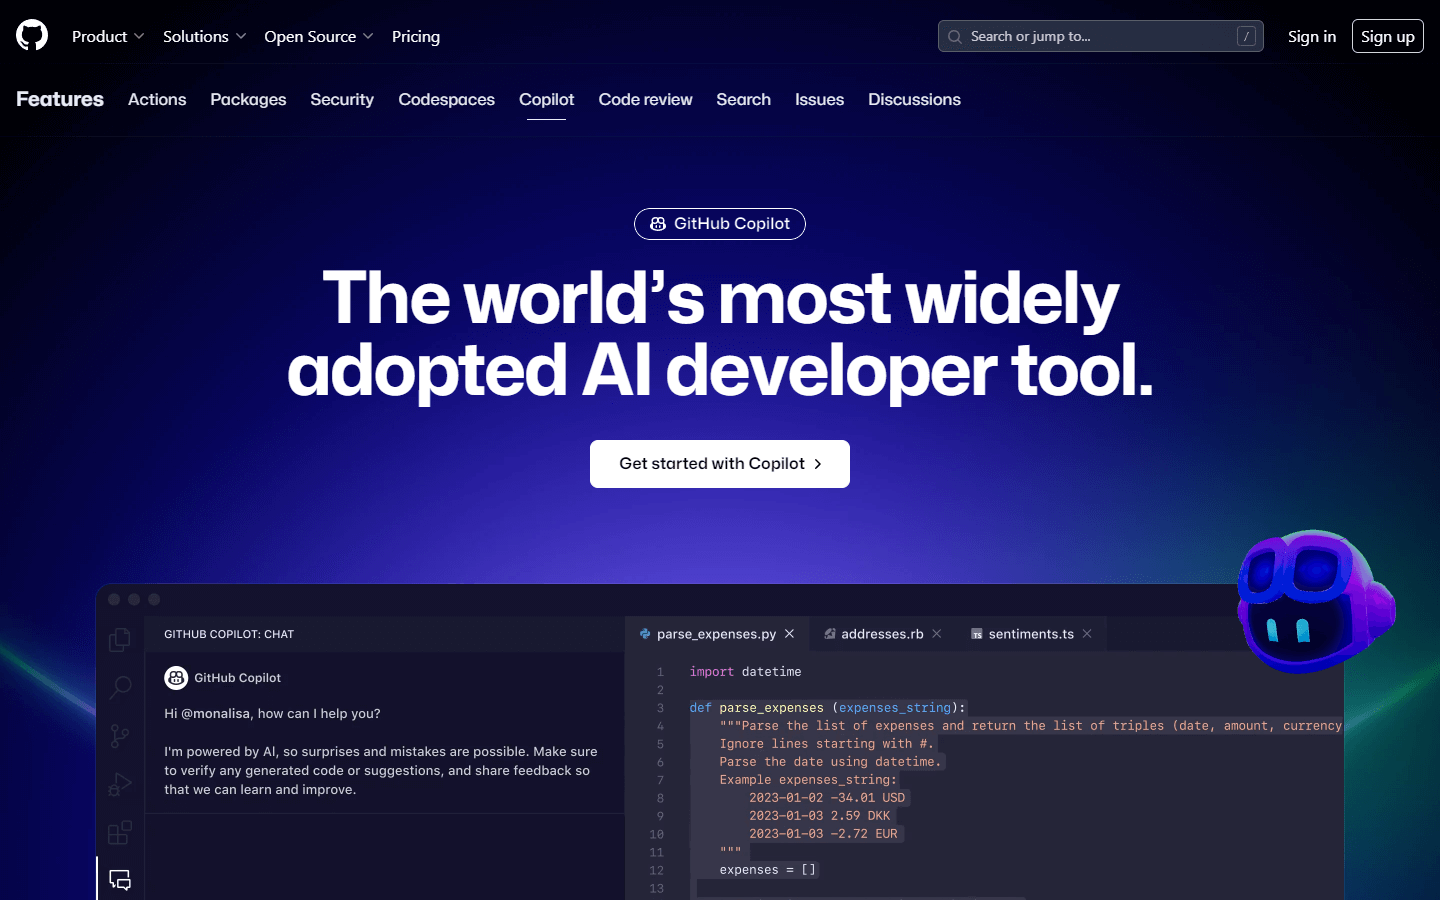Click the GITHUB COPILOT: CHAT panel title
This screenshot has height=900, width=1440.
pyautogui.click(x=229, y=634)
